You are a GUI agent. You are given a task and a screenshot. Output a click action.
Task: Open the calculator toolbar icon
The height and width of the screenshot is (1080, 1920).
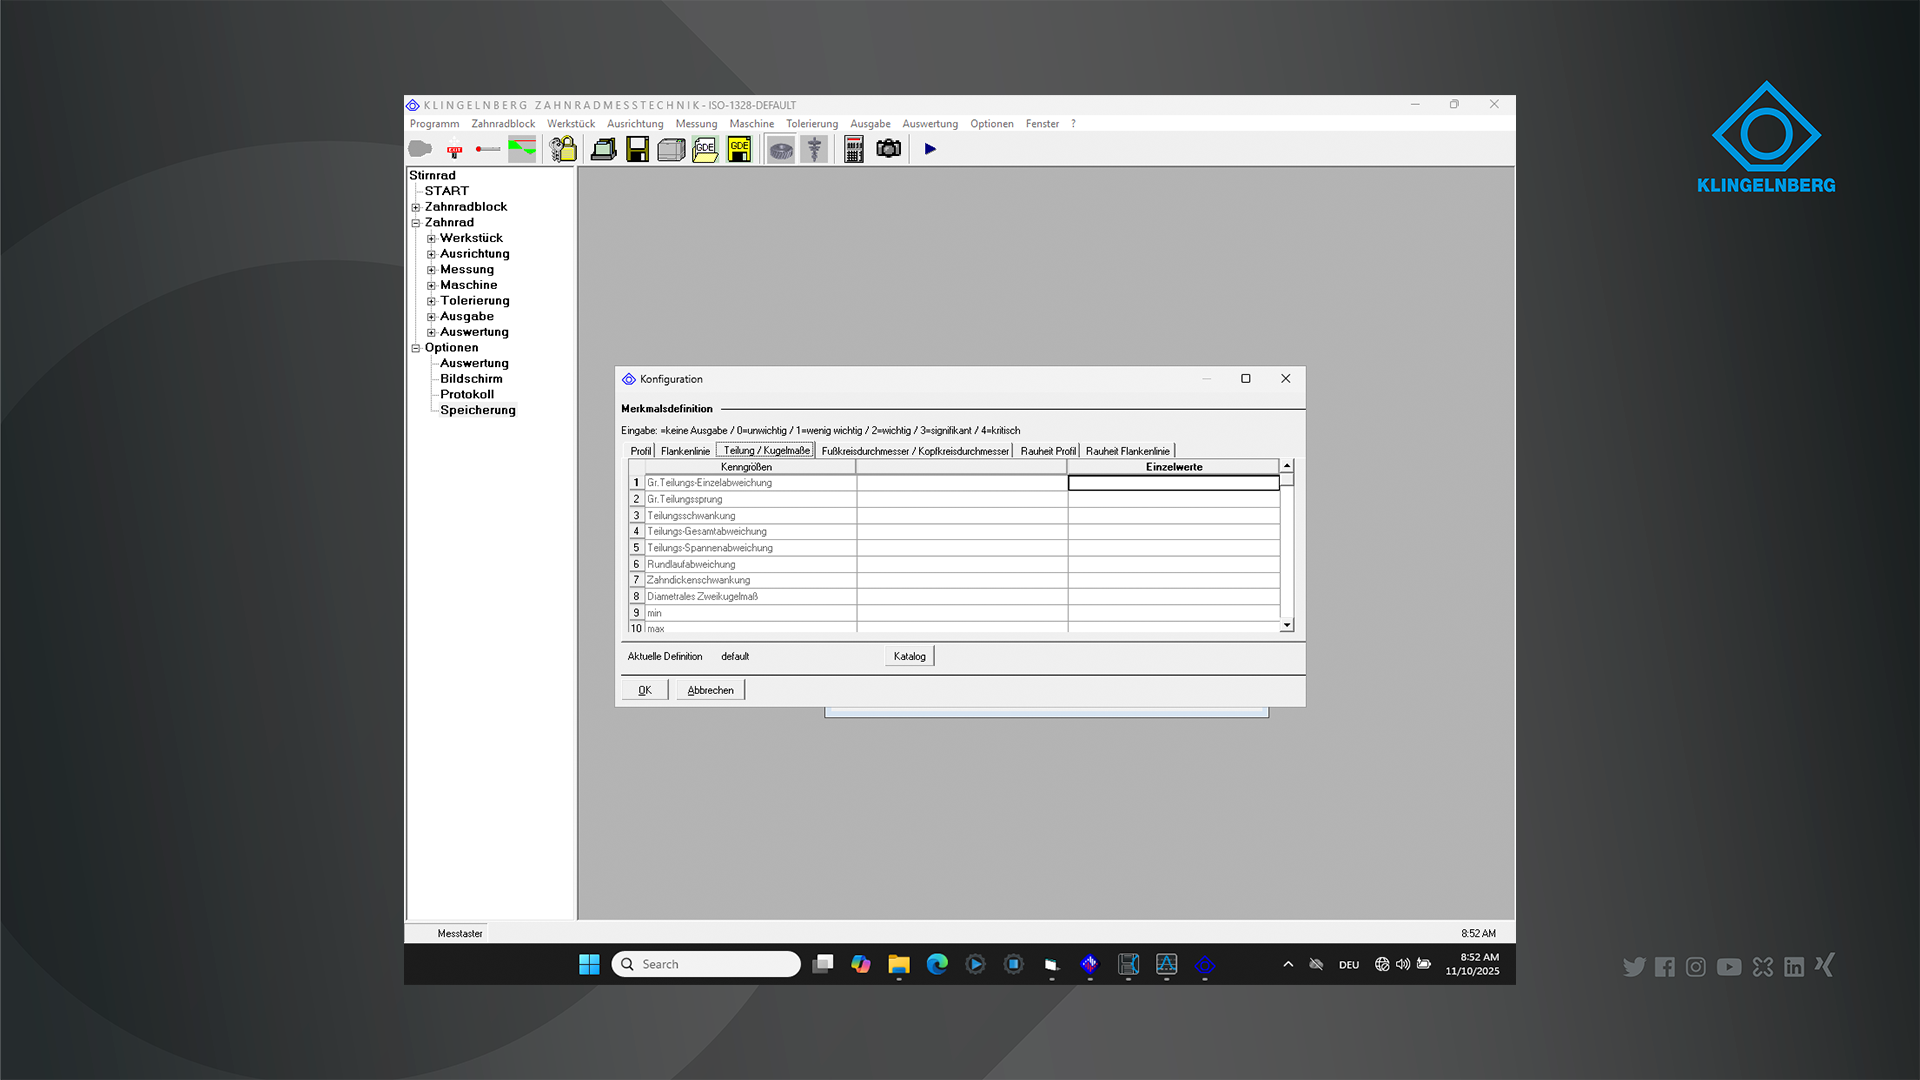(x=854, y=149)
